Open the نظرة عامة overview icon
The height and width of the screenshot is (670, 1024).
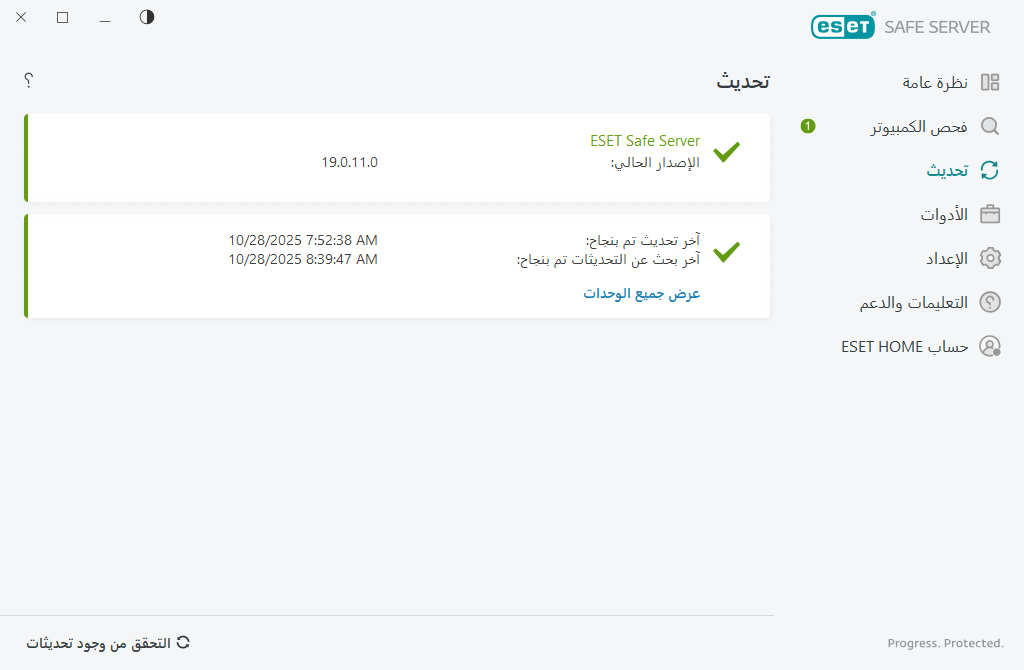990,82
